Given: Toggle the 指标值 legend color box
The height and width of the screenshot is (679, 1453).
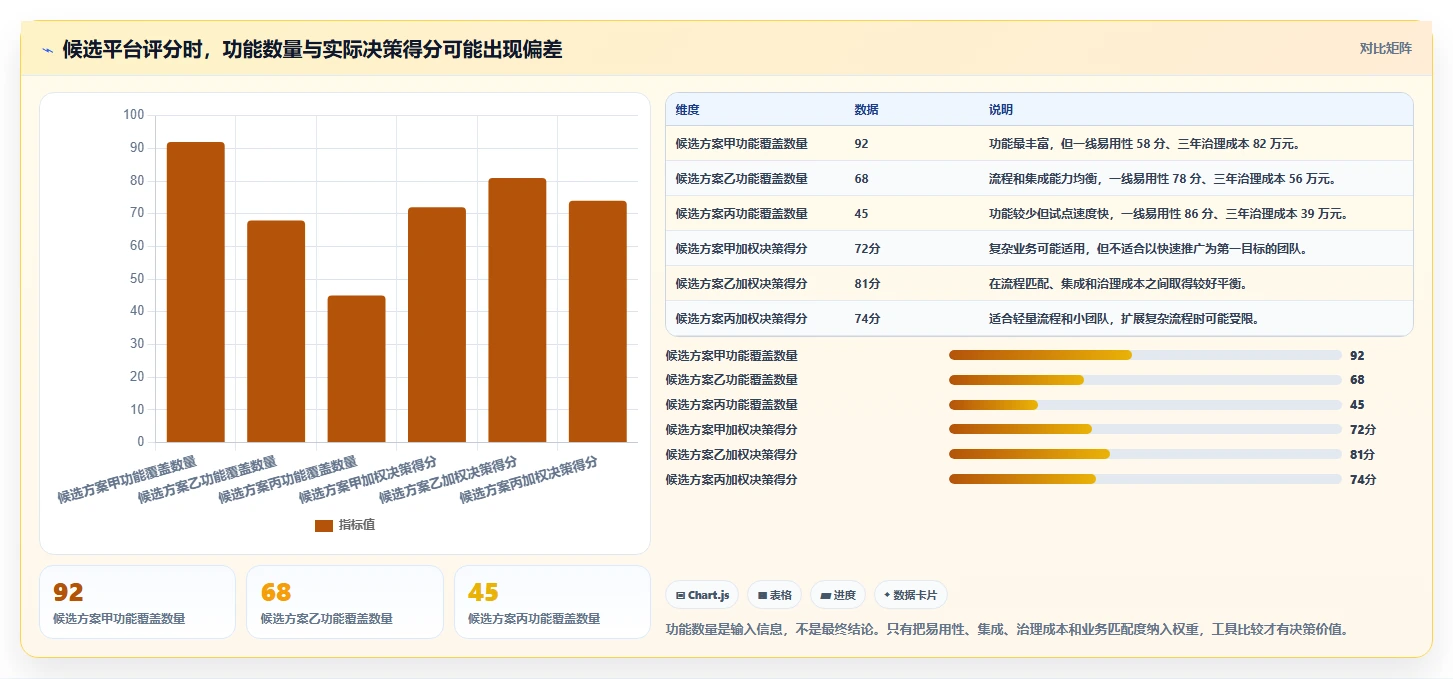Looking at the screenshot, I should pos(324,525).
